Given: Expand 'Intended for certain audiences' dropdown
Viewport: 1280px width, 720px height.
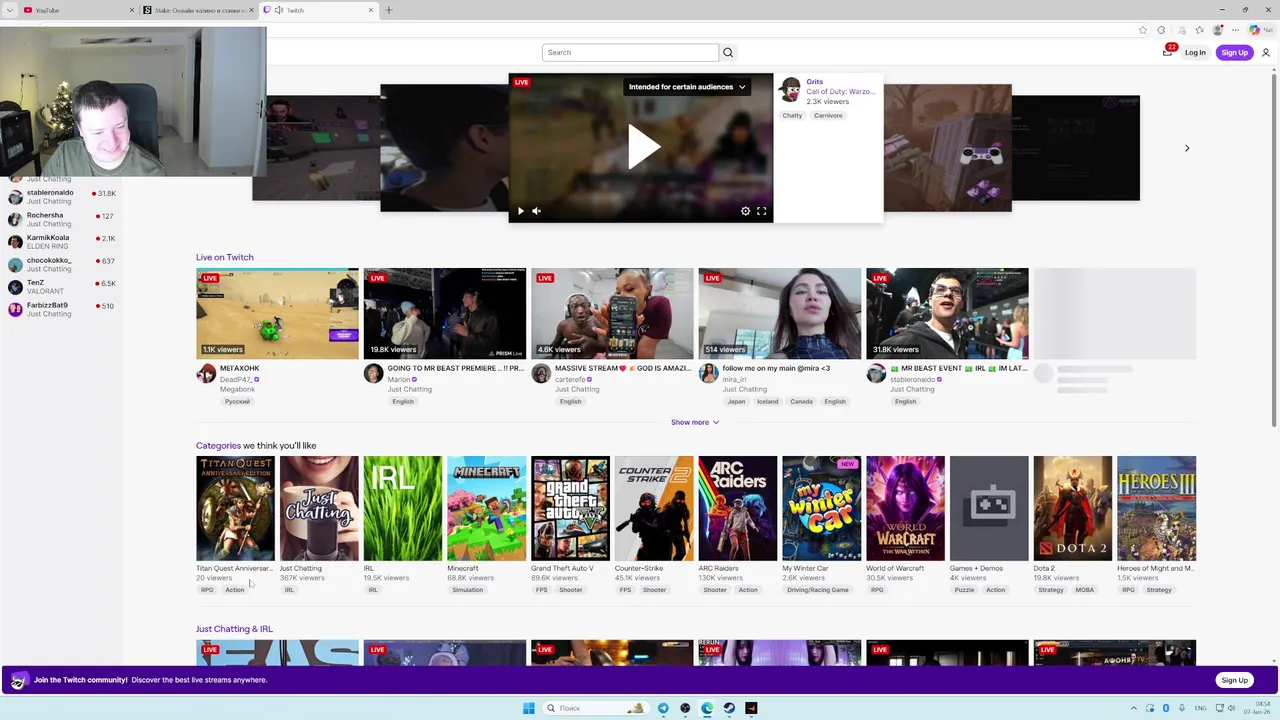Looking at the screenshot, I should point(687,87).
